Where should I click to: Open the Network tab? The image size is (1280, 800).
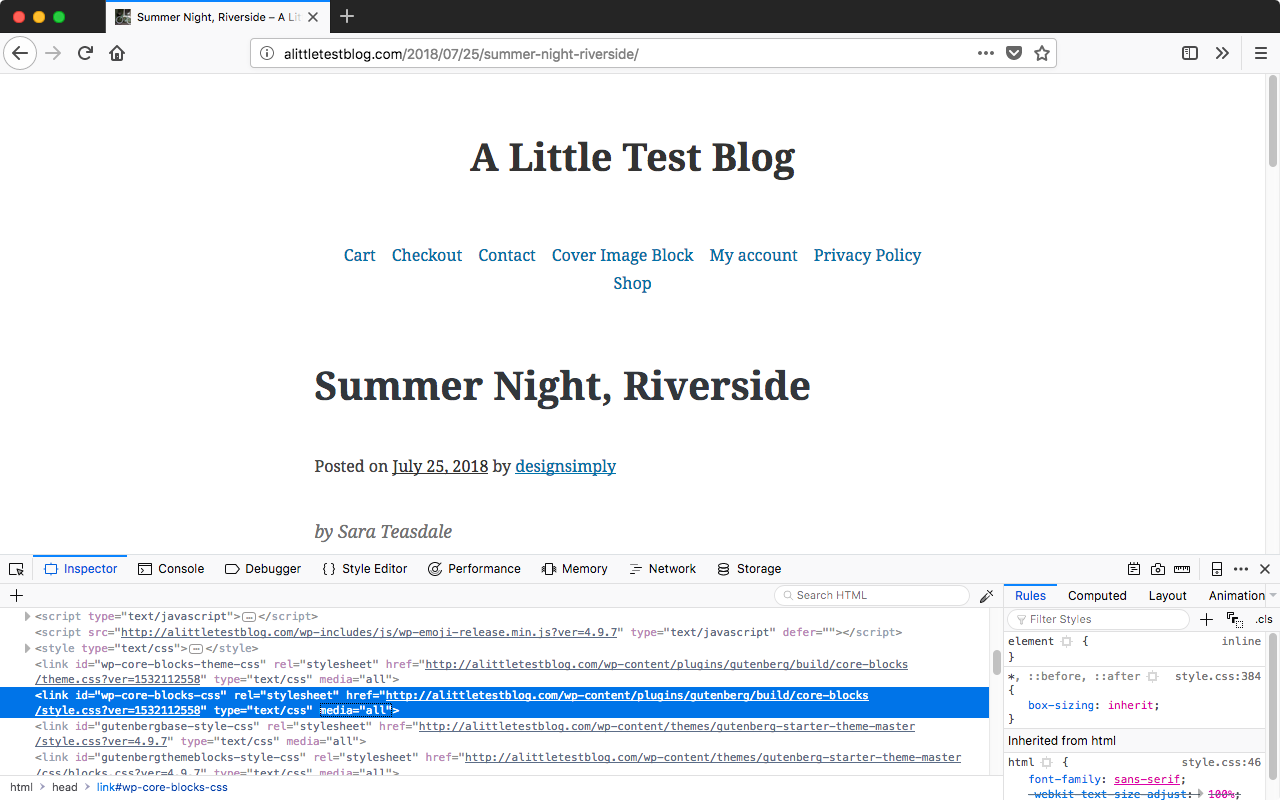[662, 569]
